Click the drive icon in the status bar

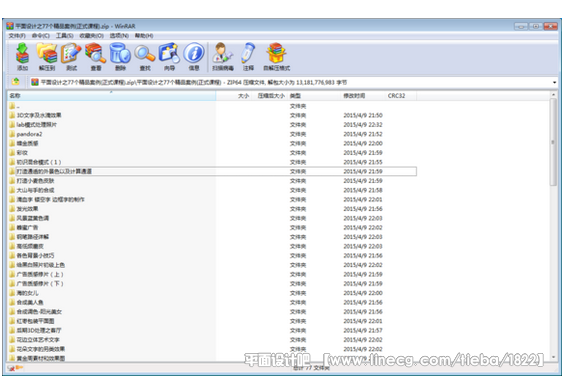pyautogui.click(x=11, y=367)
